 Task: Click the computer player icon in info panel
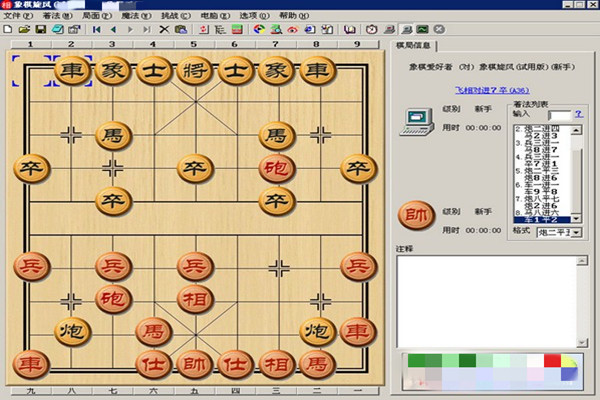tap(415, 122)
